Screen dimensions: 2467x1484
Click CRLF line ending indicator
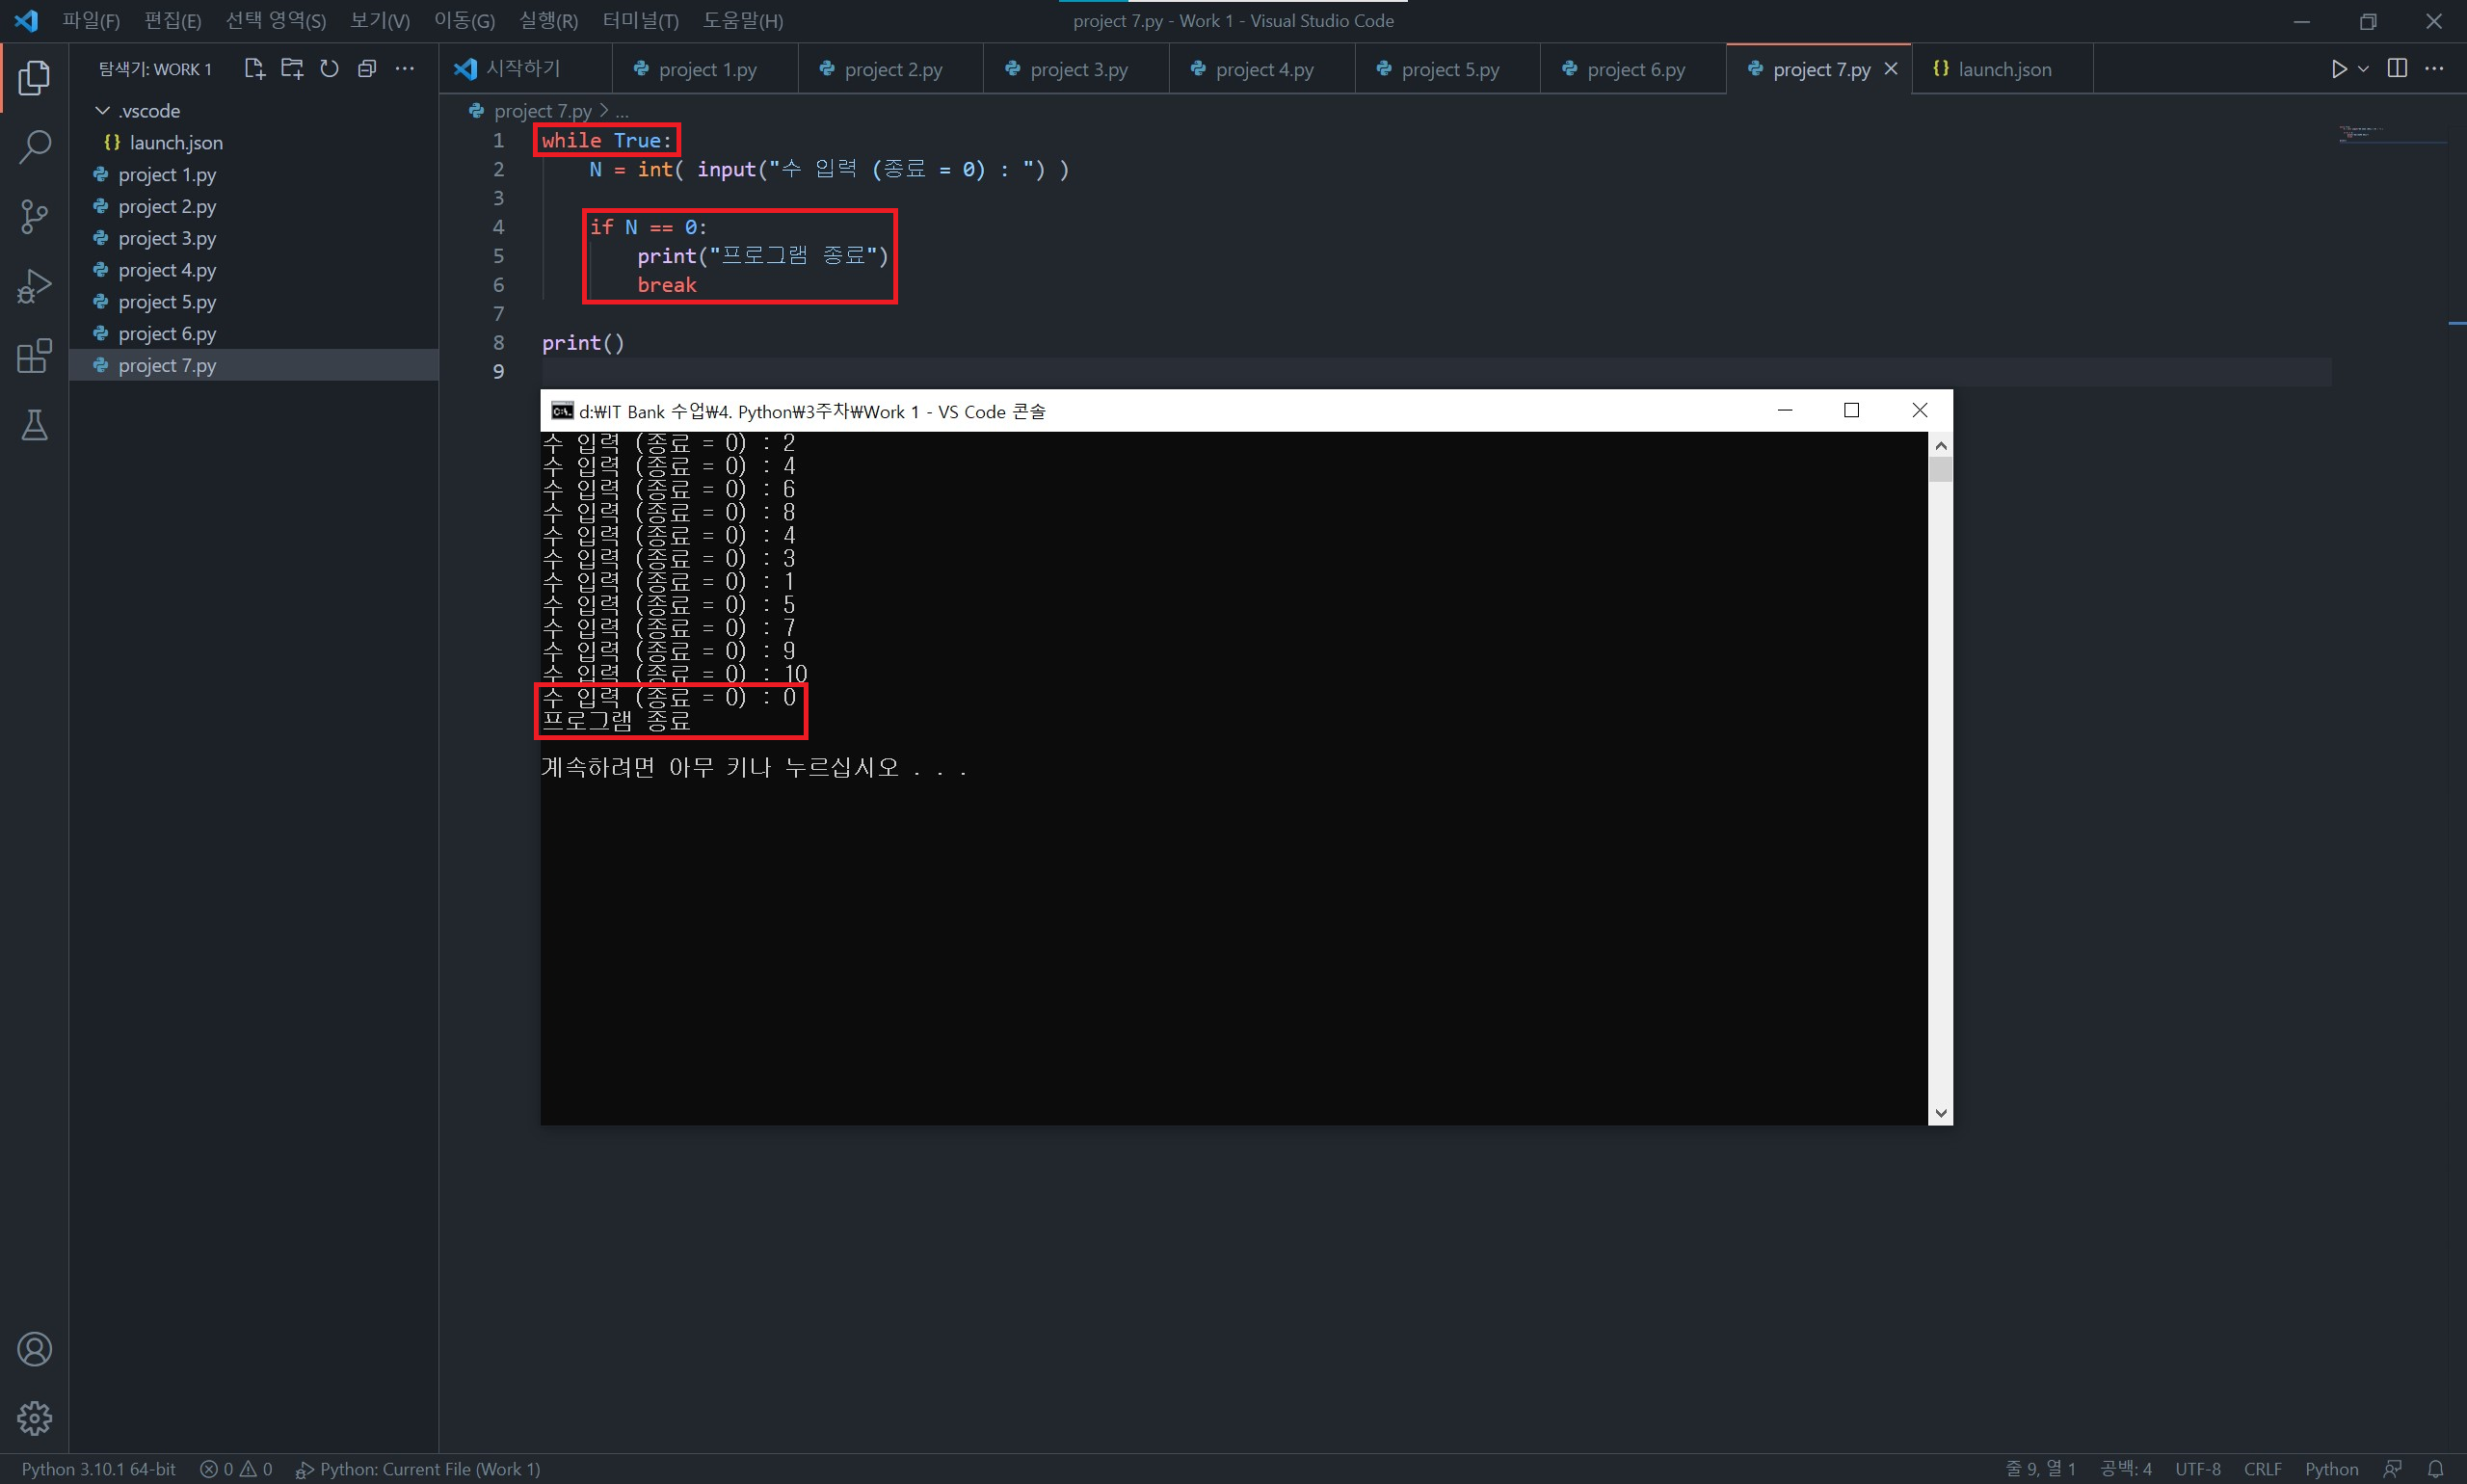click(x=2262, y=1469)
